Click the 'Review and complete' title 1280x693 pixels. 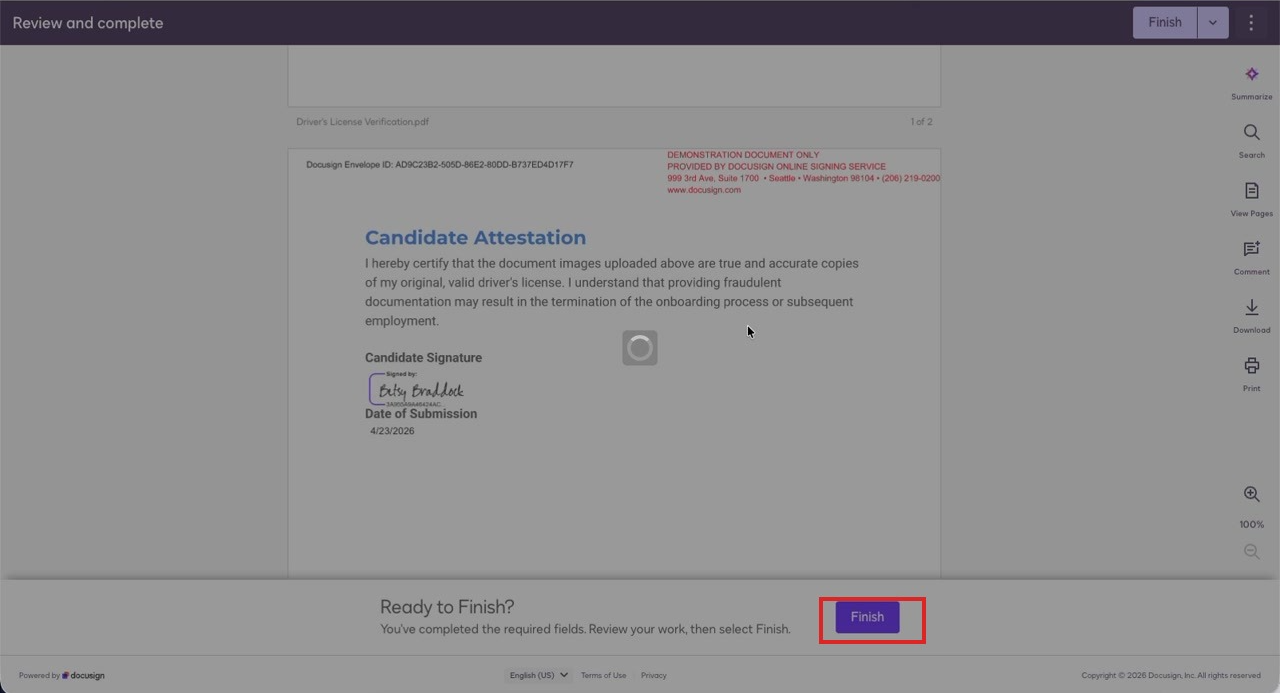click(88, 22)
